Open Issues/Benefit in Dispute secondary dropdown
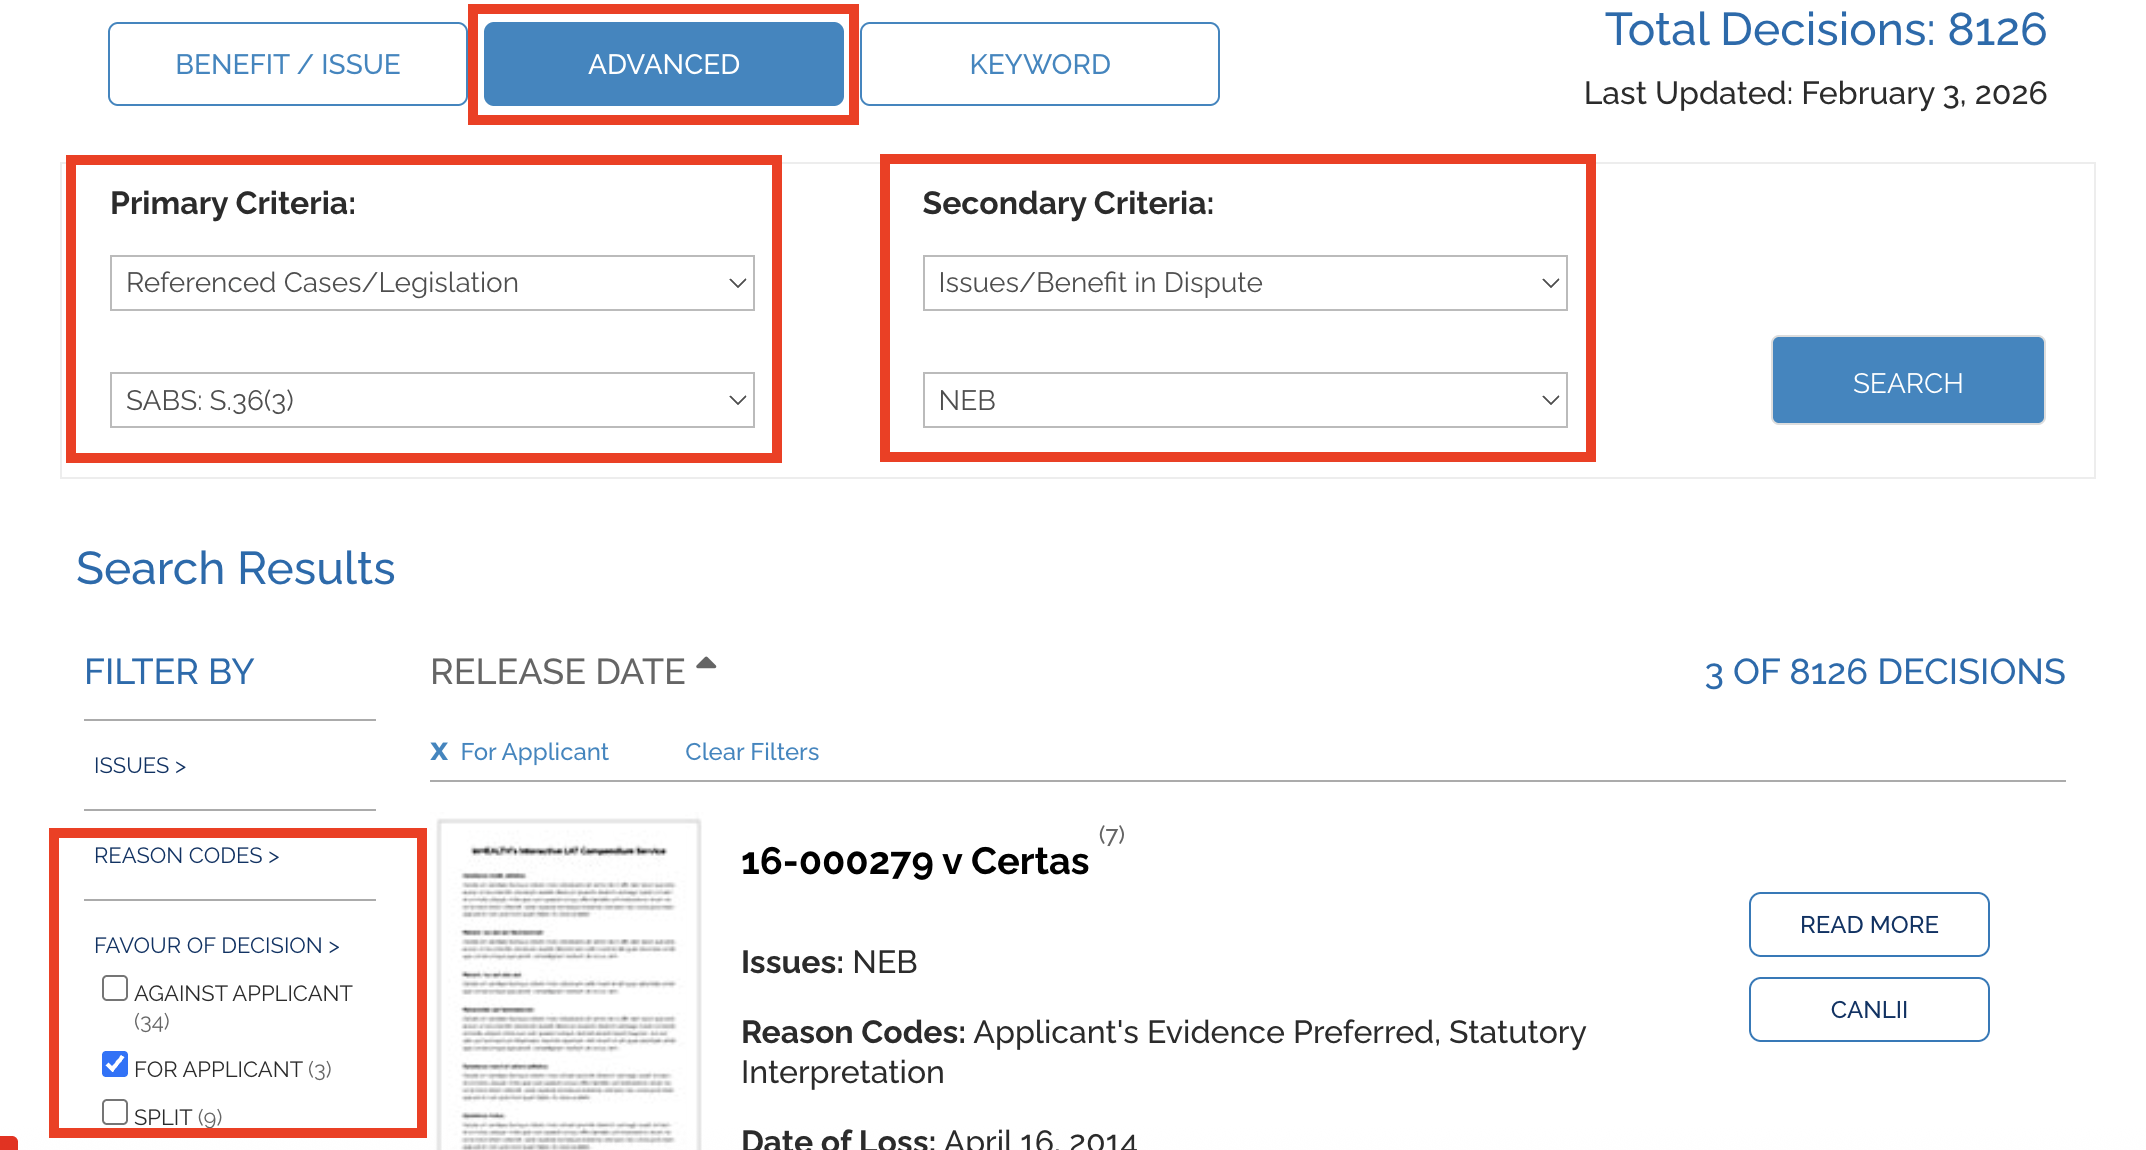Viewport: 2146px width, 1150px height. [1244, 283]
